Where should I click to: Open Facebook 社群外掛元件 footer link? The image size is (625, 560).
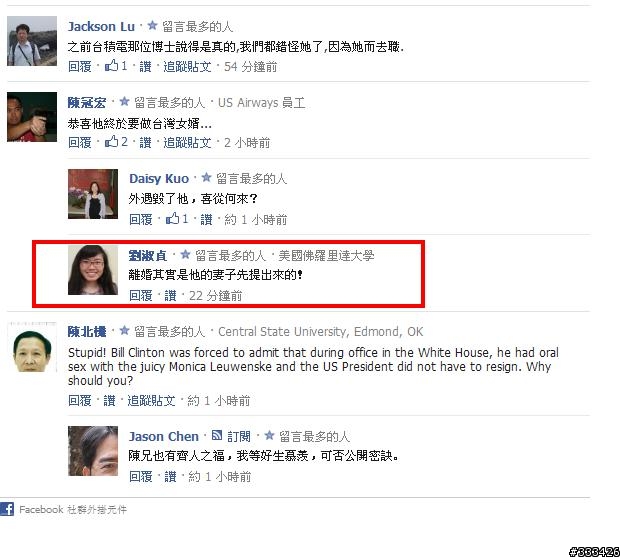click(x=73, y=509)
